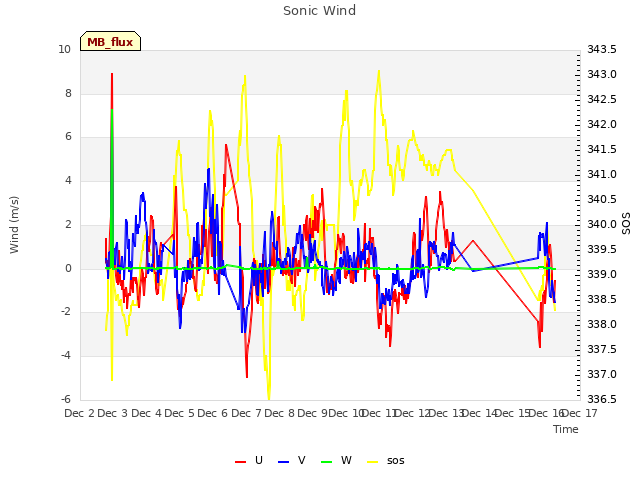This screenshot has height=480, width=640.
Task: Click the red U spike peak on Dec 3
Action: [112, 74]
